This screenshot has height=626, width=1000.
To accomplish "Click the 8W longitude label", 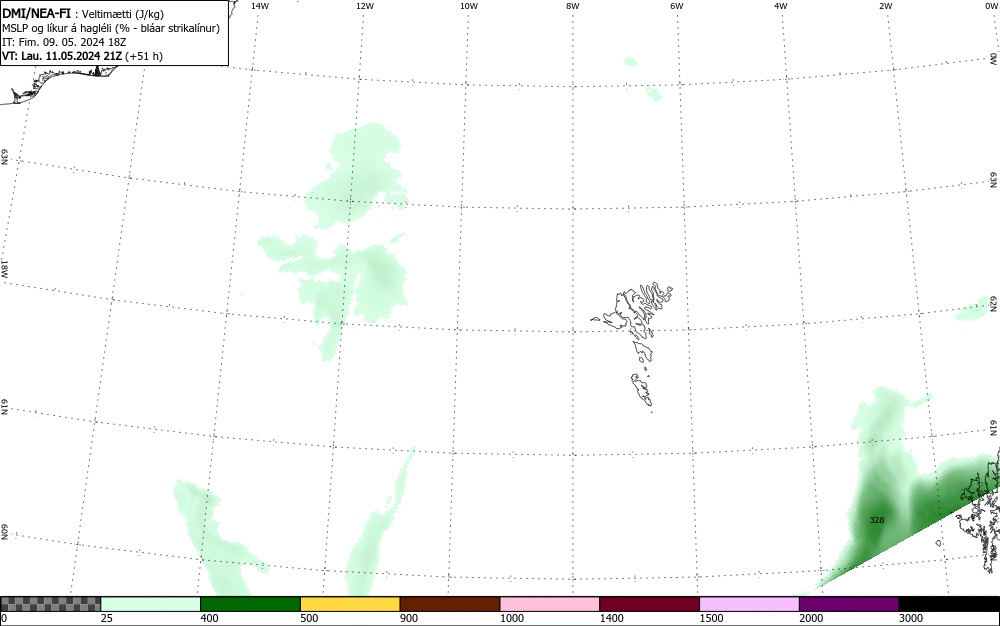I will 573,6.
